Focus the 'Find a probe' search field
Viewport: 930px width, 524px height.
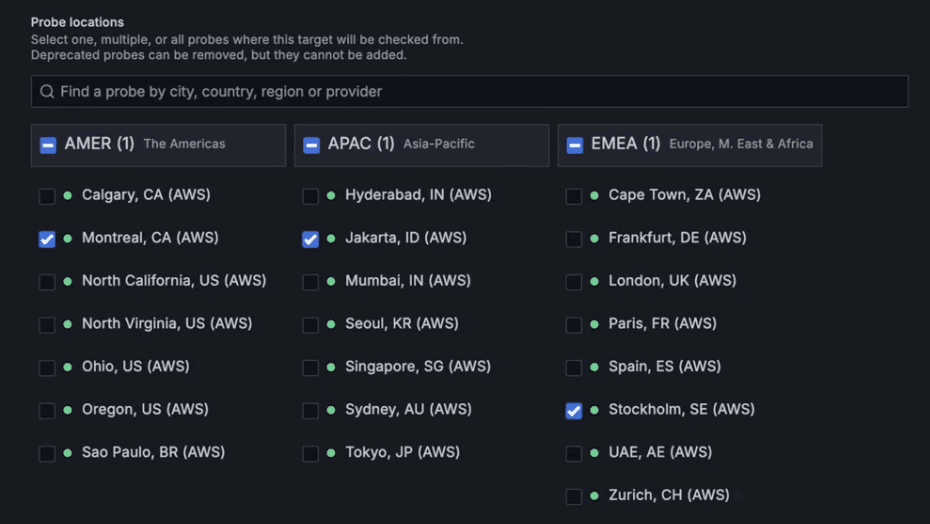(x=469, y=91)
